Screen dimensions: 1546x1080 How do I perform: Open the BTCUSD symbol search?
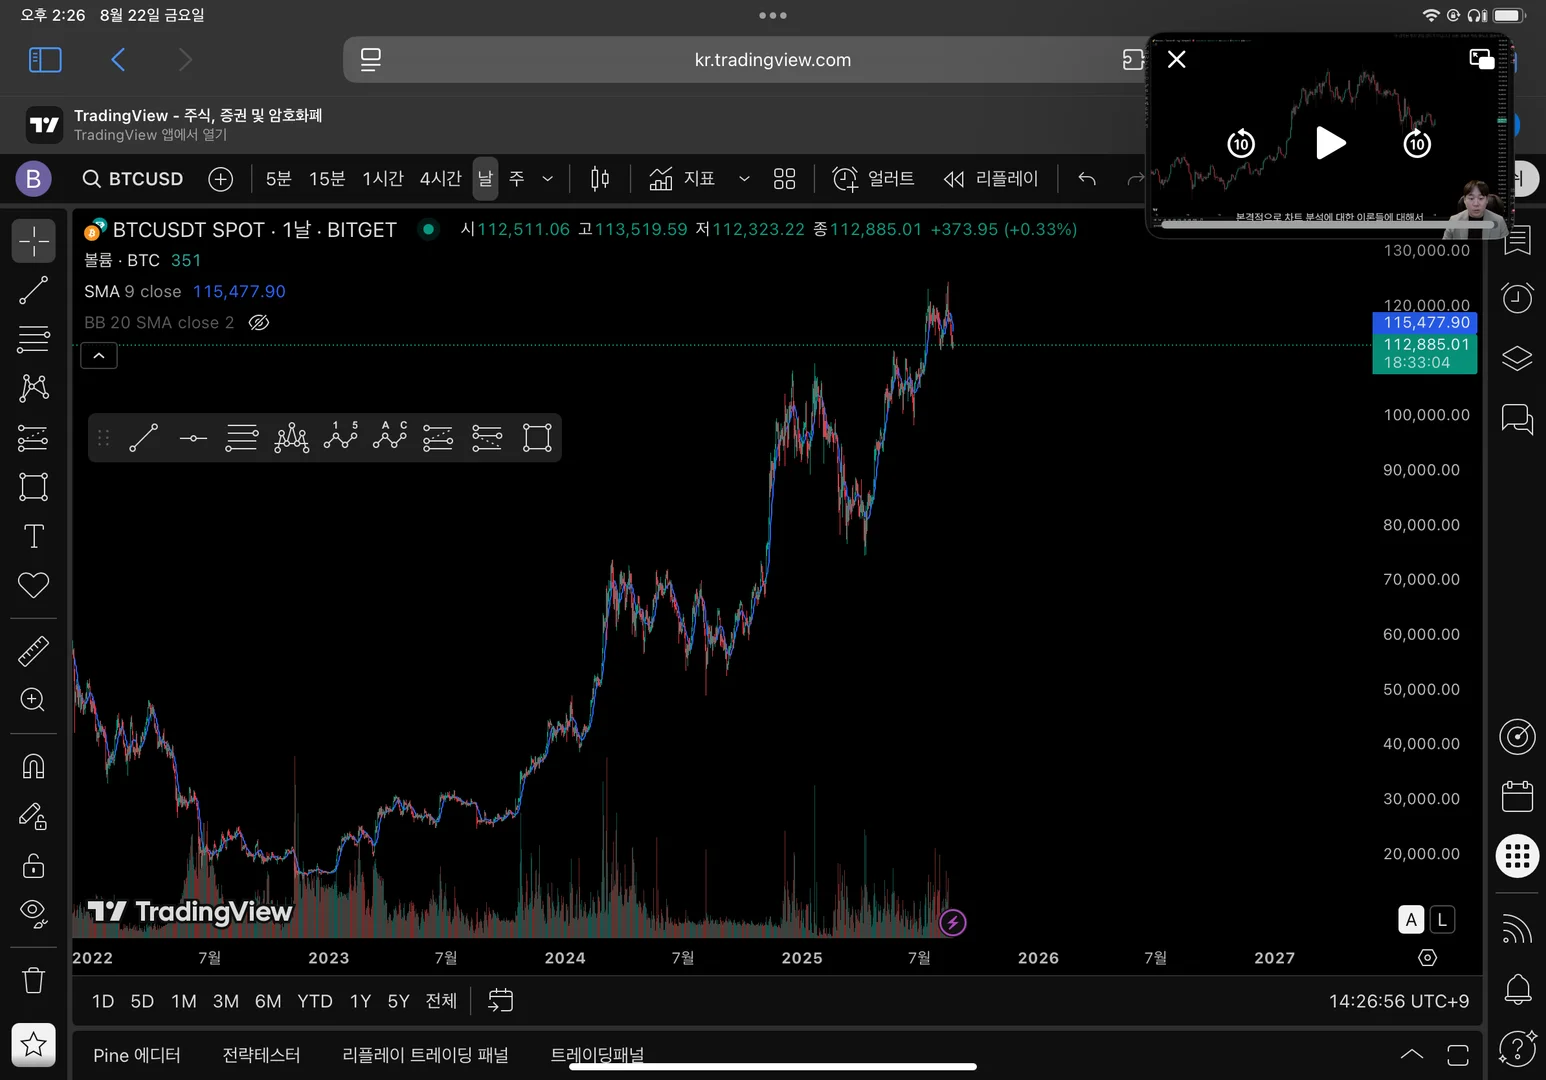click(x=133, y=179)
